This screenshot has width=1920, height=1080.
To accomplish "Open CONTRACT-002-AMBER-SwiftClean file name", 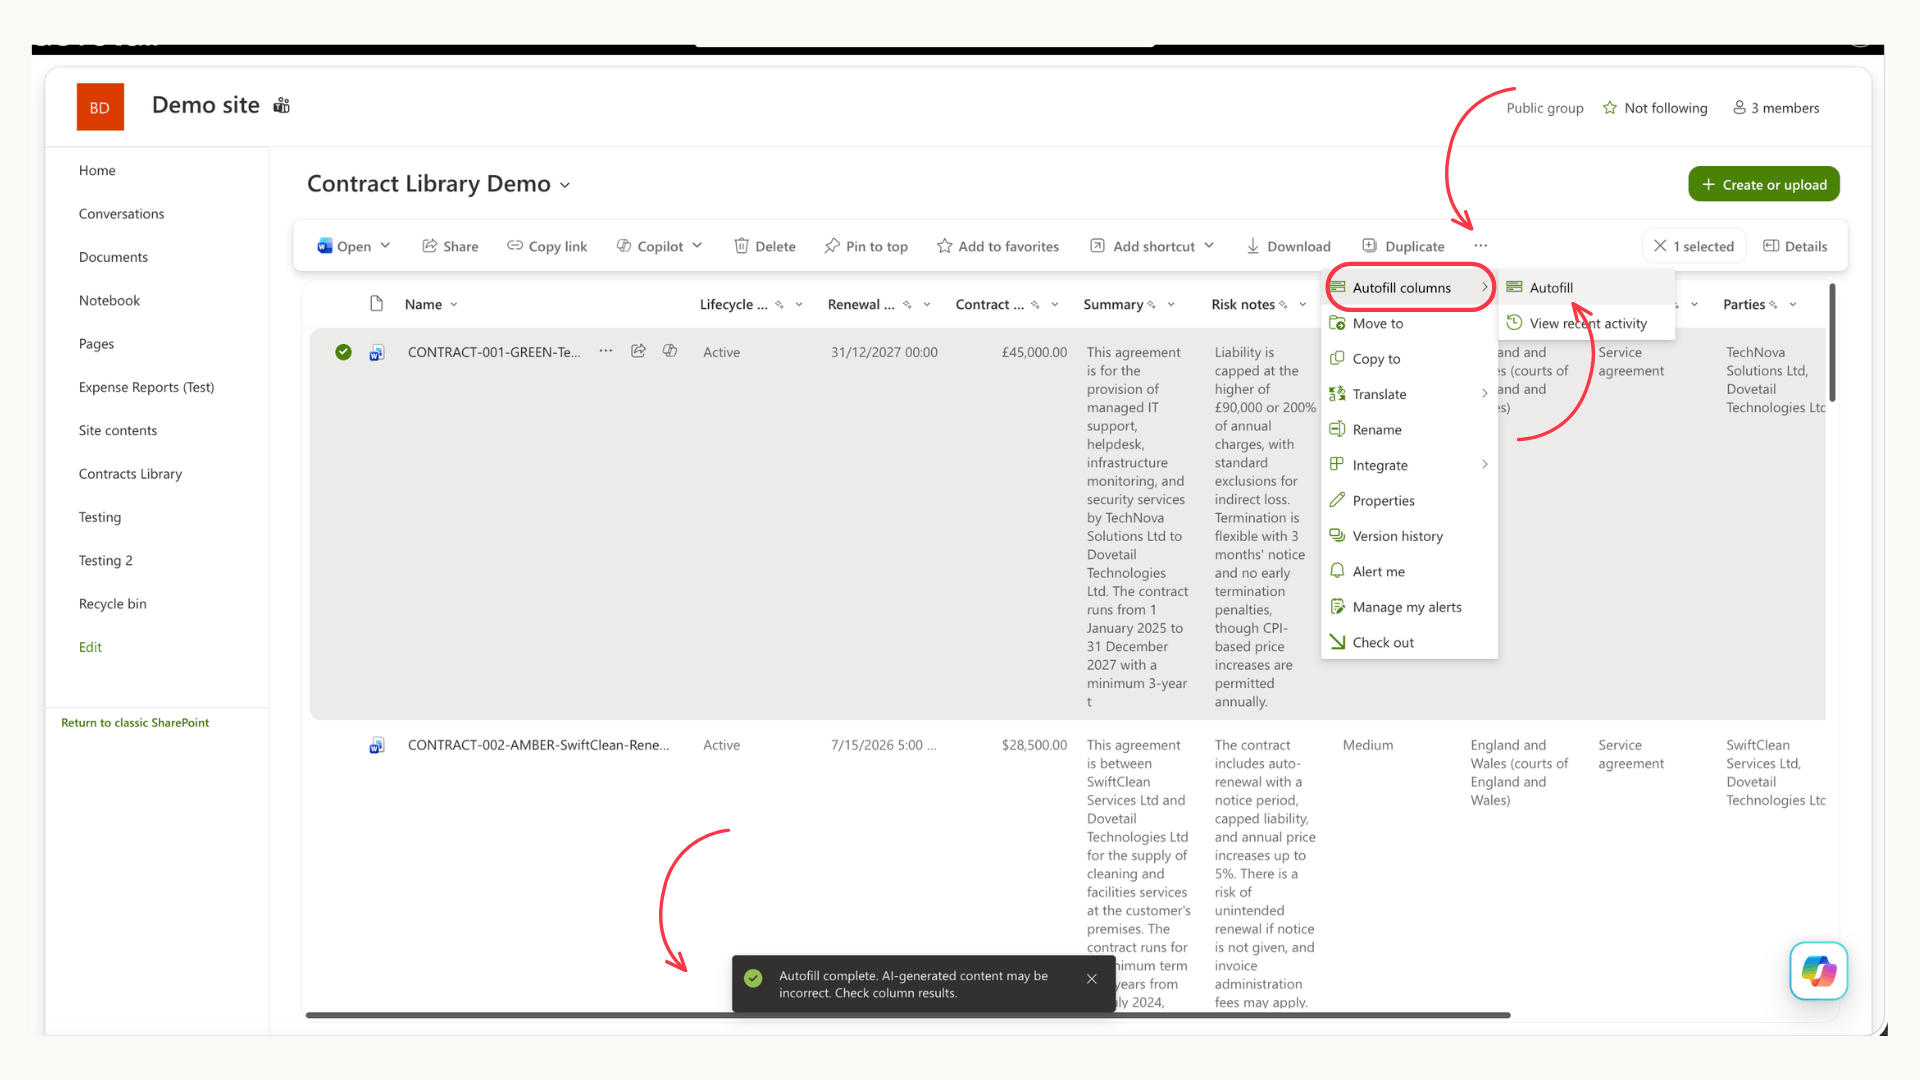I will (x=538, y=745).
